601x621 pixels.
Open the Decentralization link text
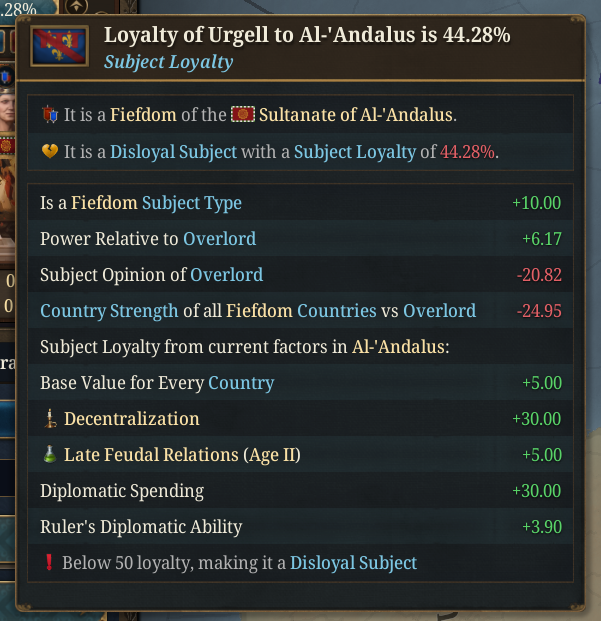131,419
